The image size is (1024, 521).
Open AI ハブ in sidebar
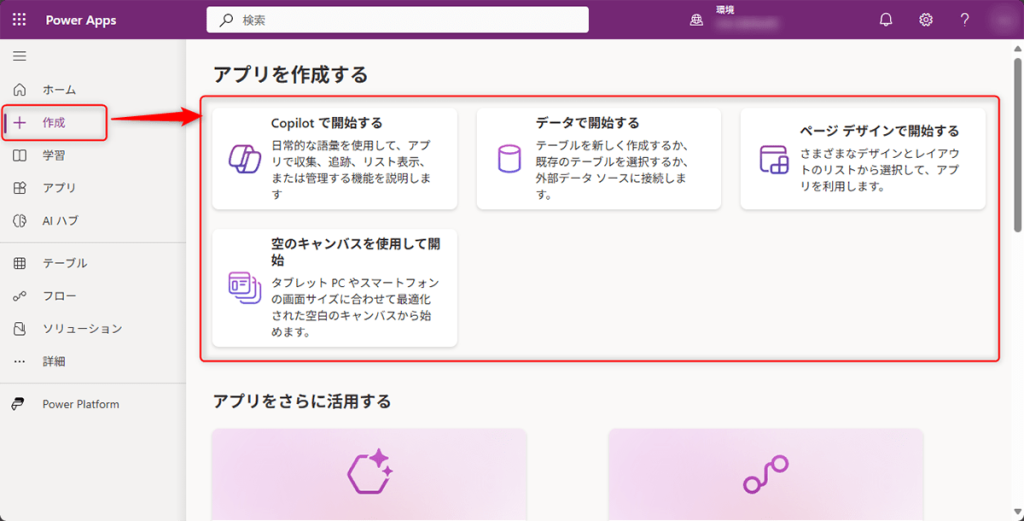coord(61,221)
